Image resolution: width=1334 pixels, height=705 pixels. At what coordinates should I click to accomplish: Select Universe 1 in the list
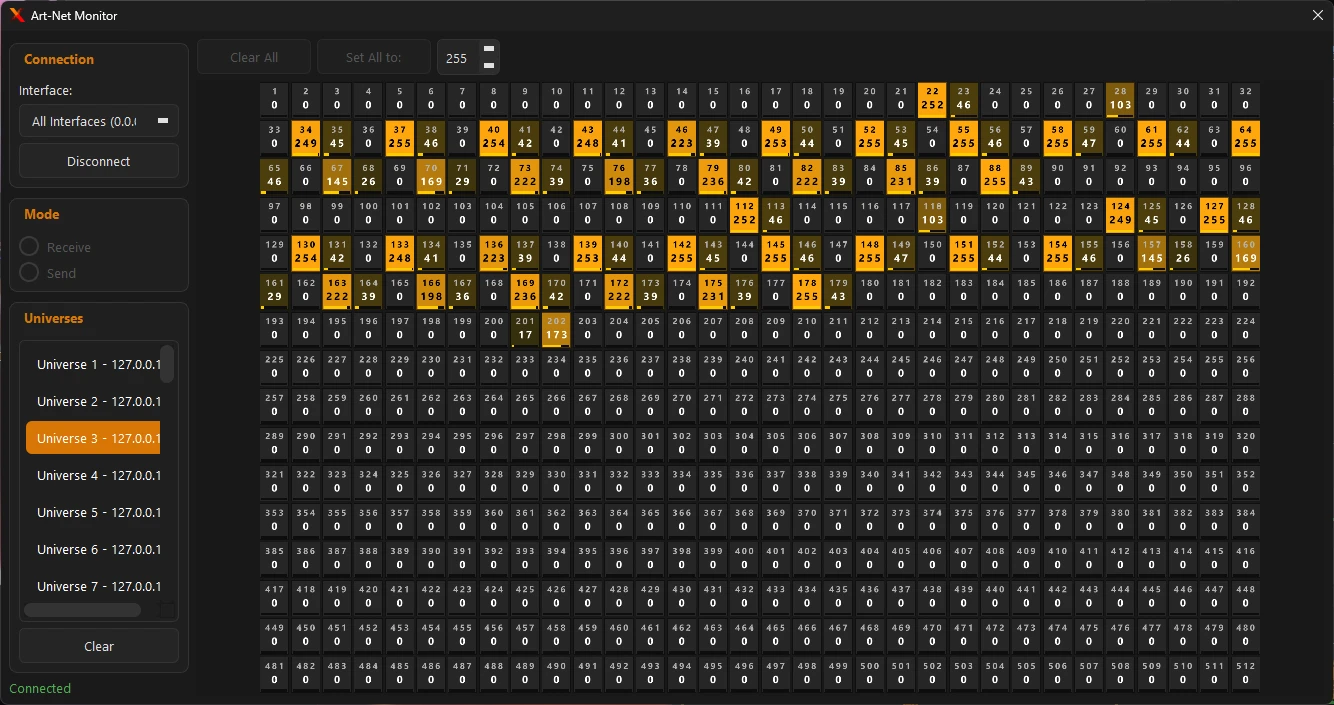[93, 365]
